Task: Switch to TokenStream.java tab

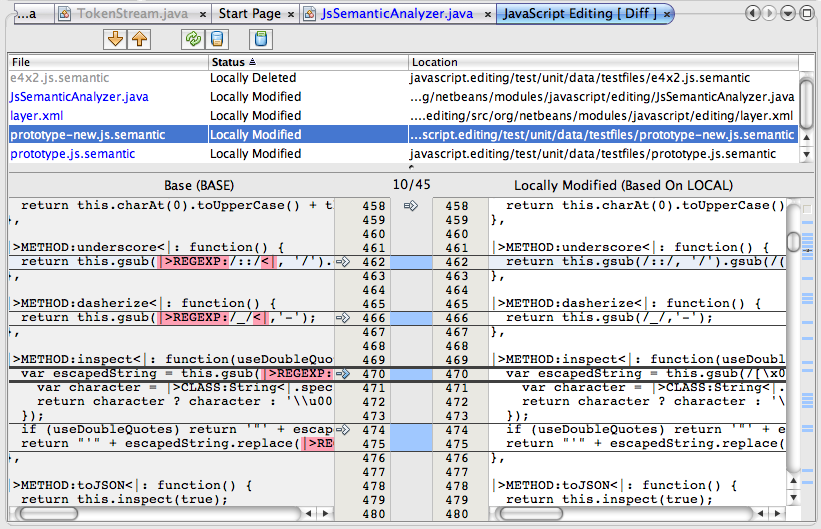Action: (132, 14)
